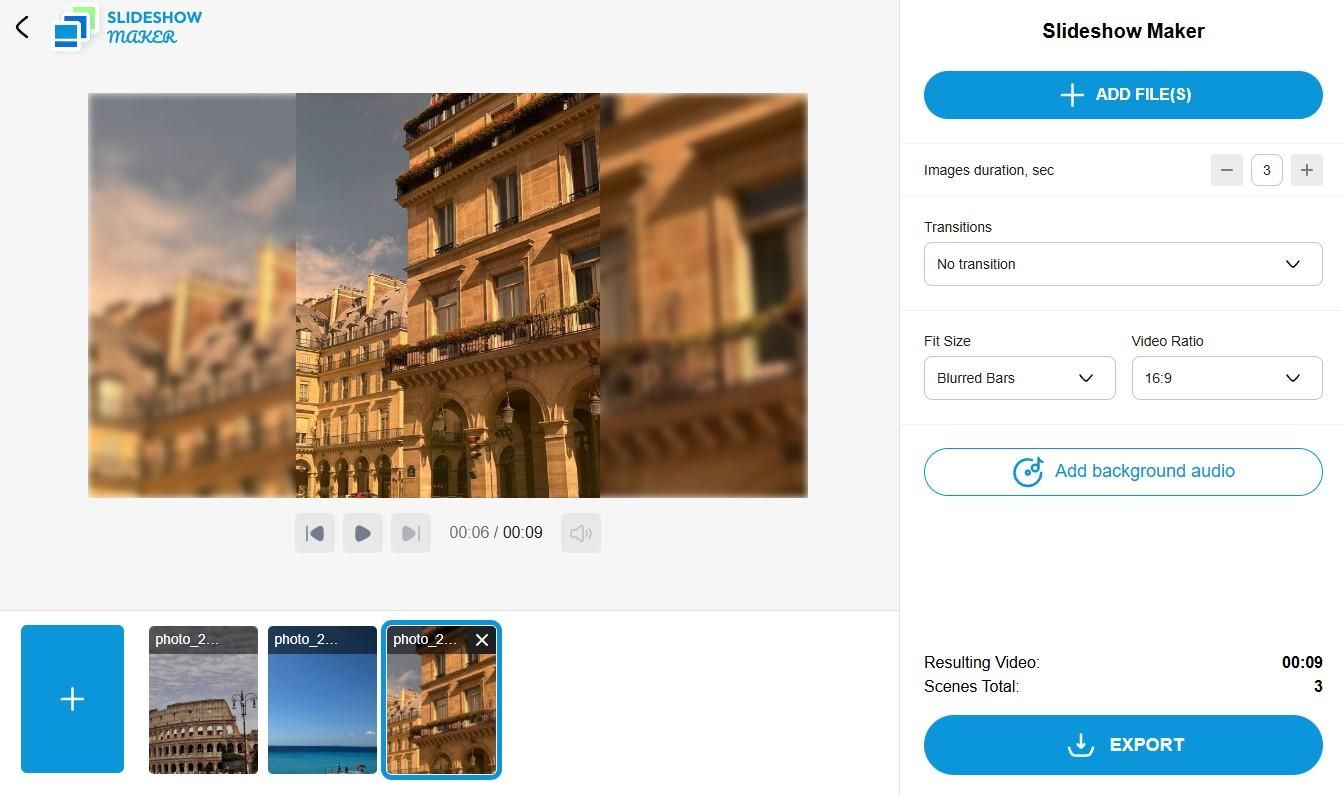Select the blue sea photo thumbnail
The width and height of the screenshot is (1342, 796).
(322, 700)
